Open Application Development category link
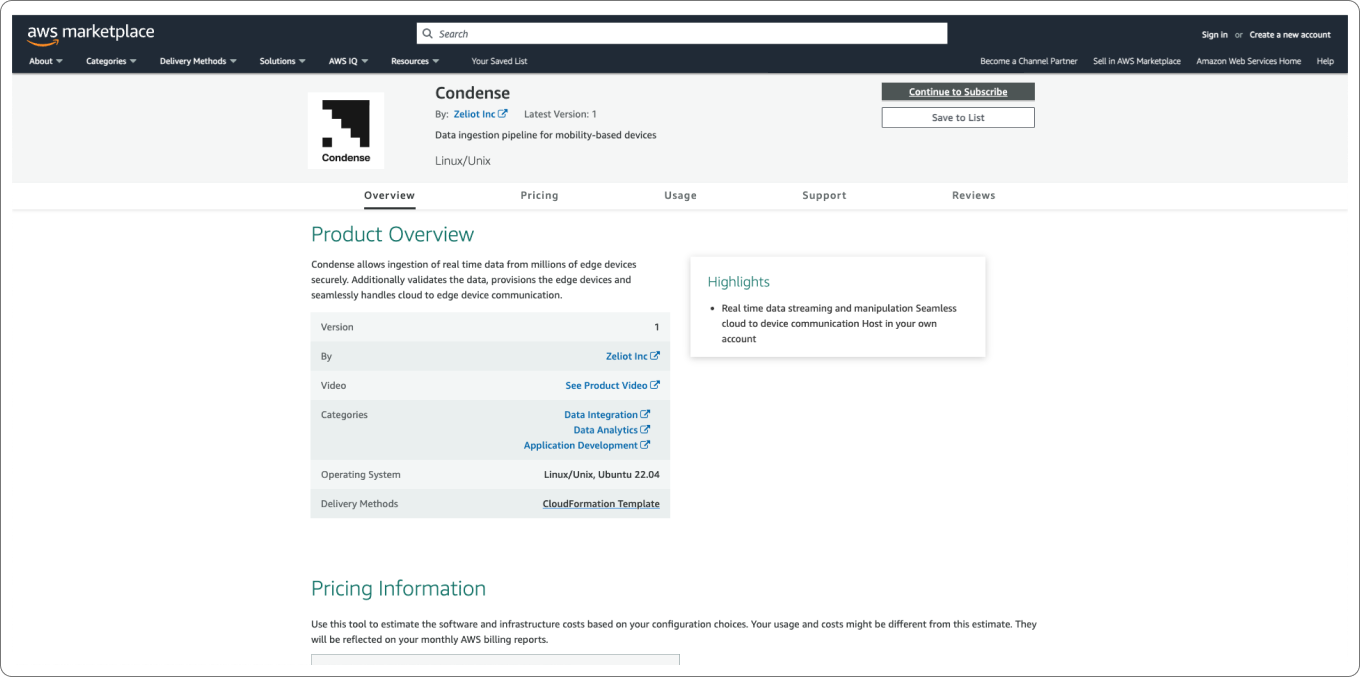The height and width of the screenshot is (677, 1360). click(x=581, y=445)
